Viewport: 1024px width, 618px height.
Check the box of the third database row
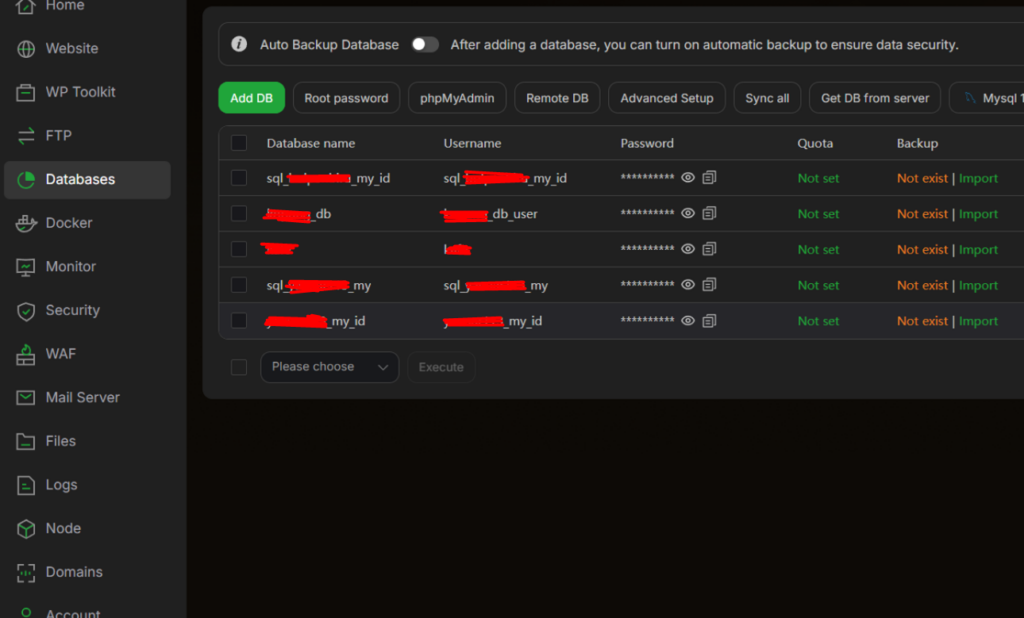[239, 249]
